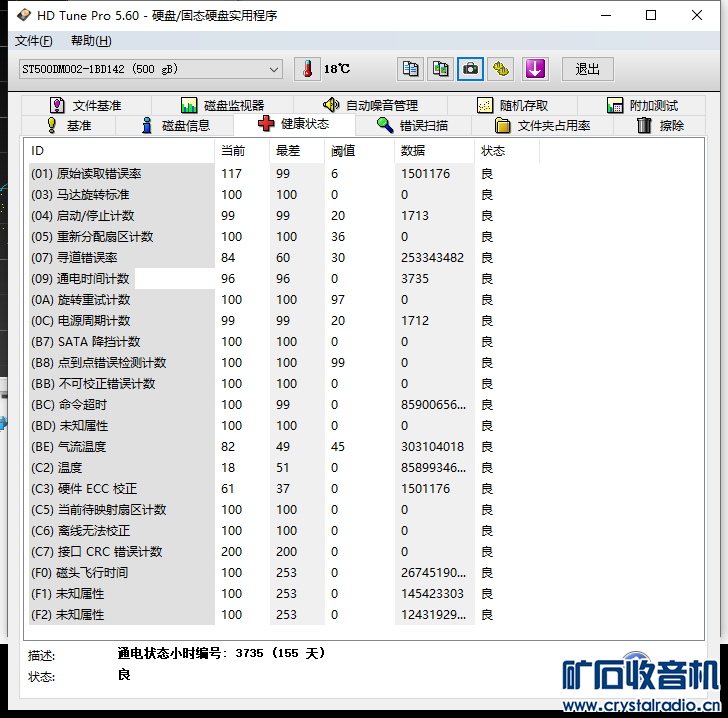Click the camera save screenshot icon
The image size is (728, 718).
470,69
